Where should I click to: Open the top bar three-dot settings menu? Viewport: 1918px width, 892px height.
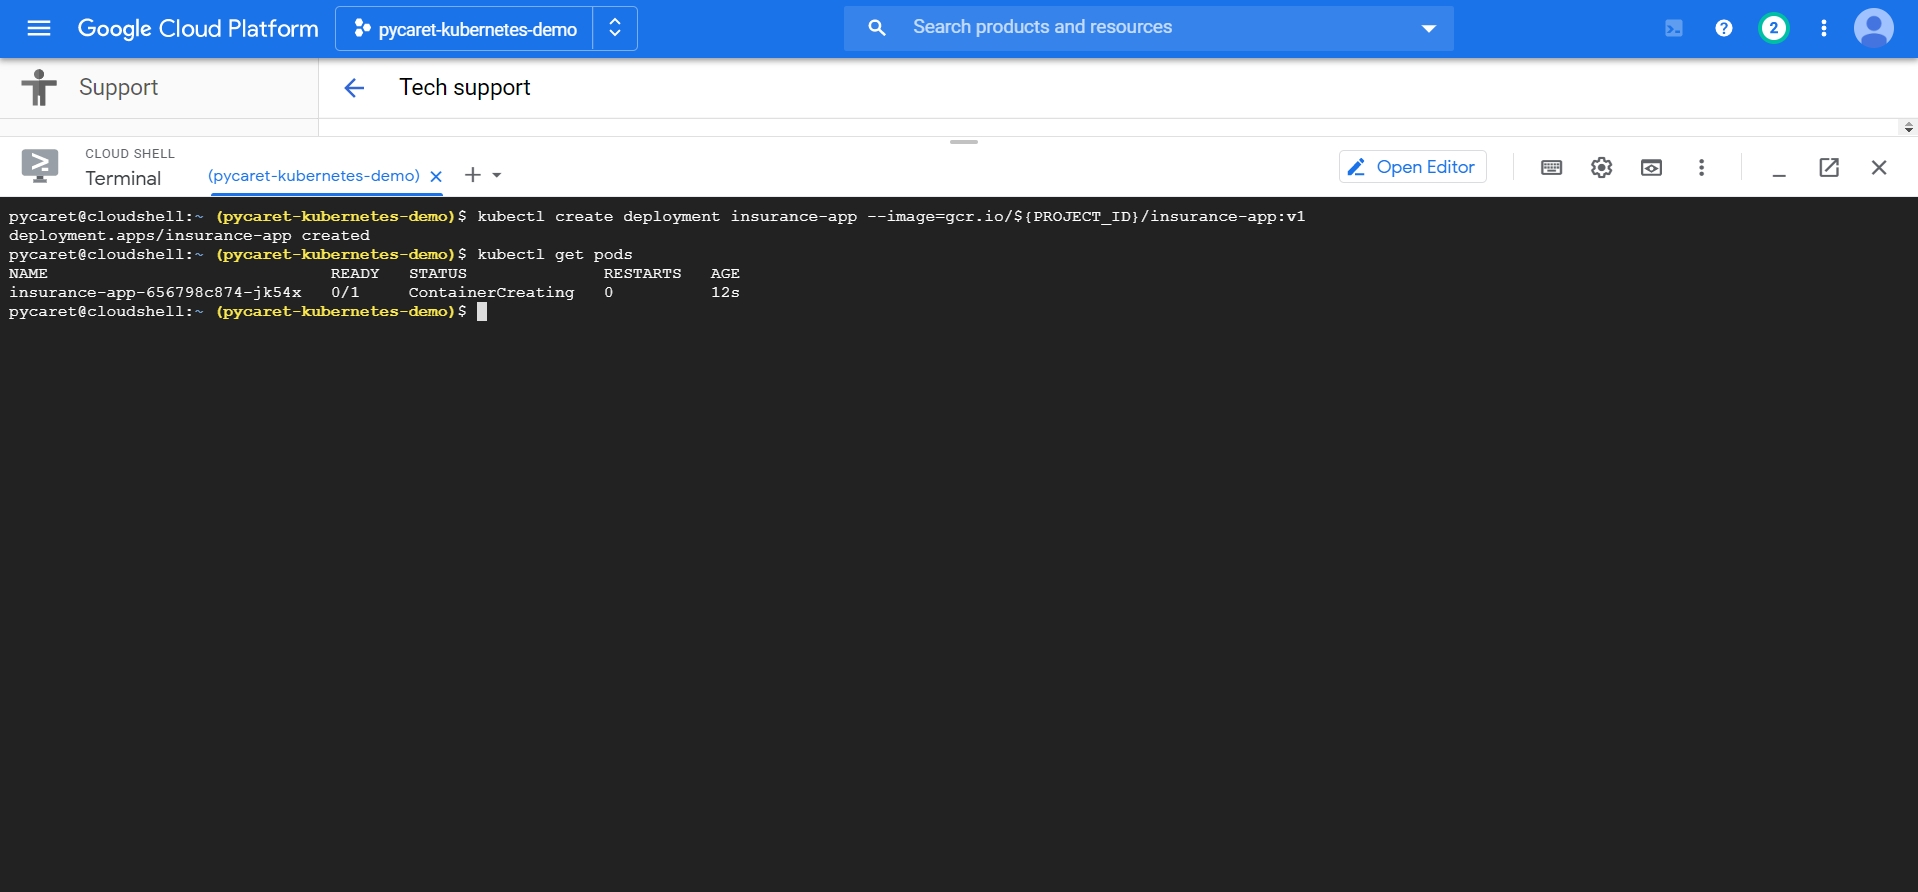coord(1823,28)
